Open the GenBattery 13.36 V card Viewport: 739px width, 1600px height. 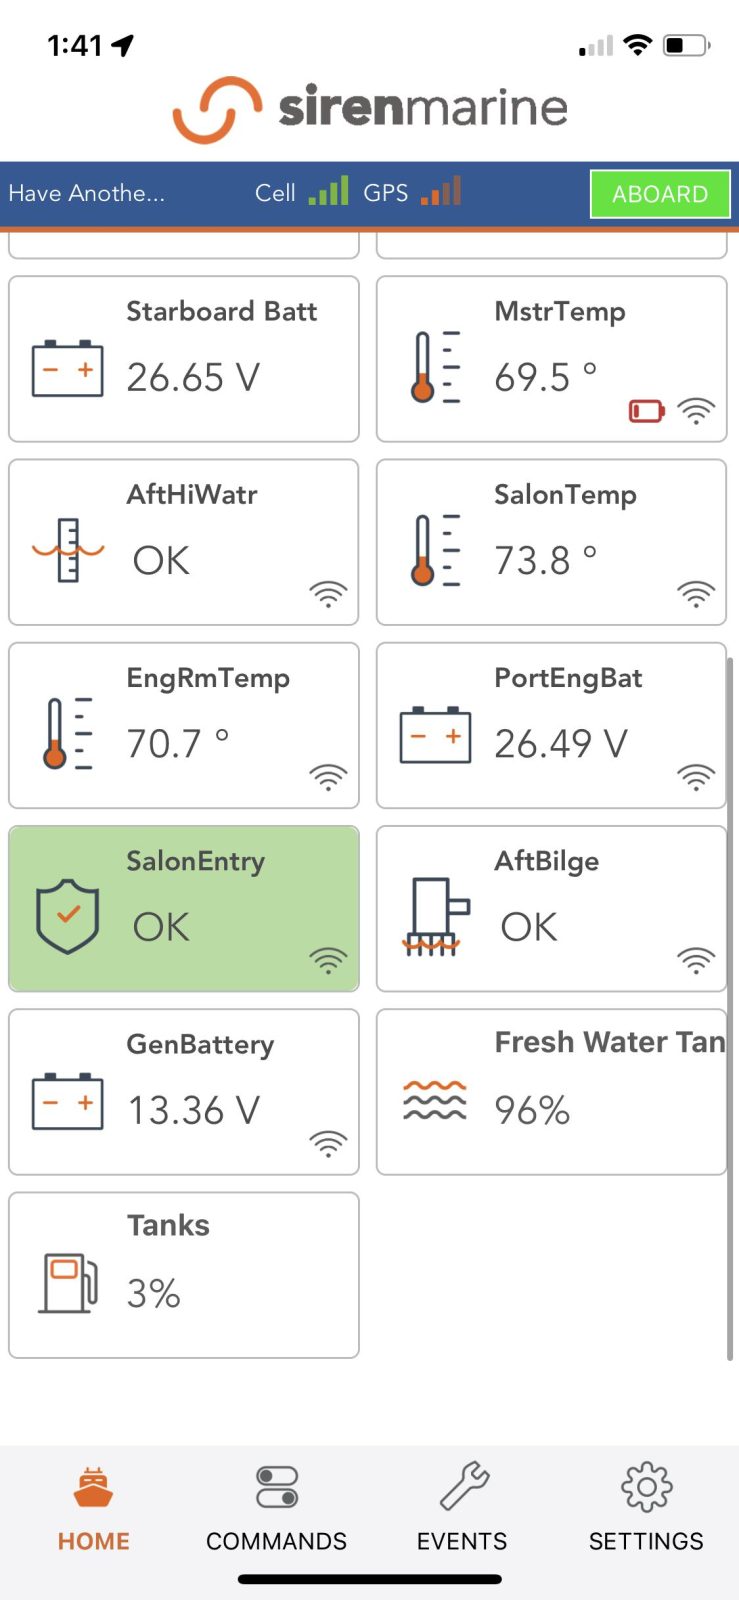[x=184, y=1092]
